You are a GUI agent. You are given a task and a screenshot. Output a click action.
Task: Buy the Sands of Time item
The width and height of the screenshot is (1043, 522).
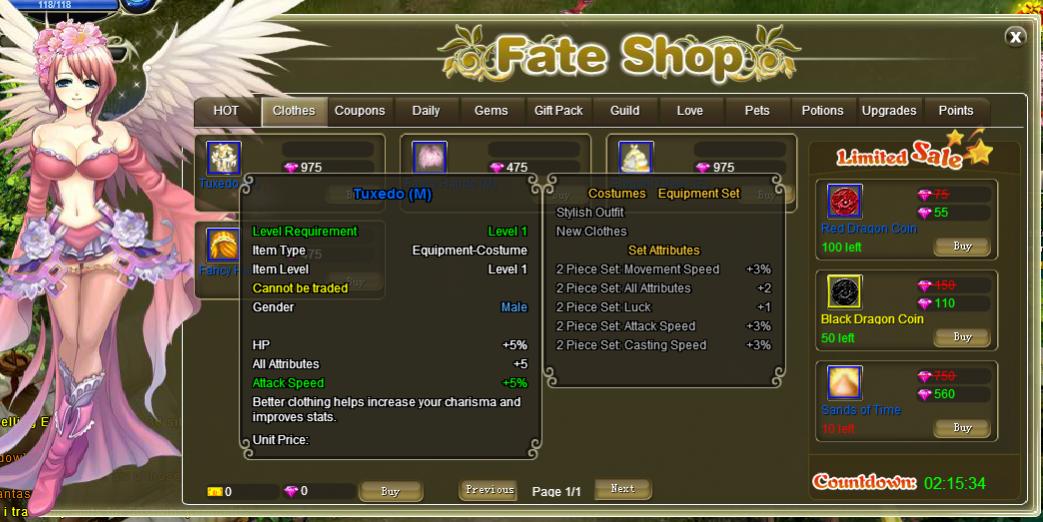[962, 428]
